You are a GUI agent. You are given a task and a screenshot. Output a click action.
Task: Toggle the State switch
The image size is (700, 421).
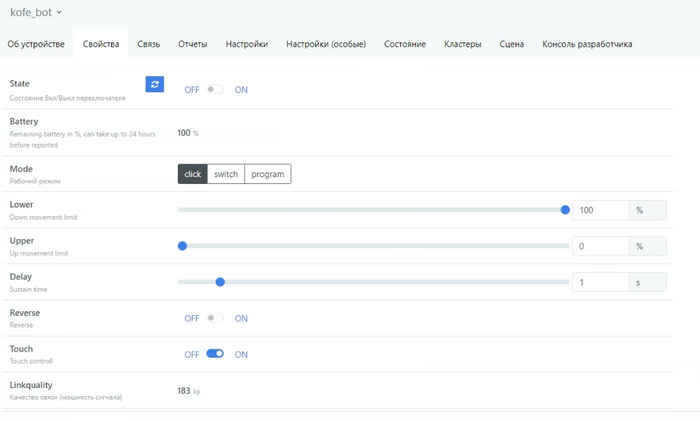(214, 90)
